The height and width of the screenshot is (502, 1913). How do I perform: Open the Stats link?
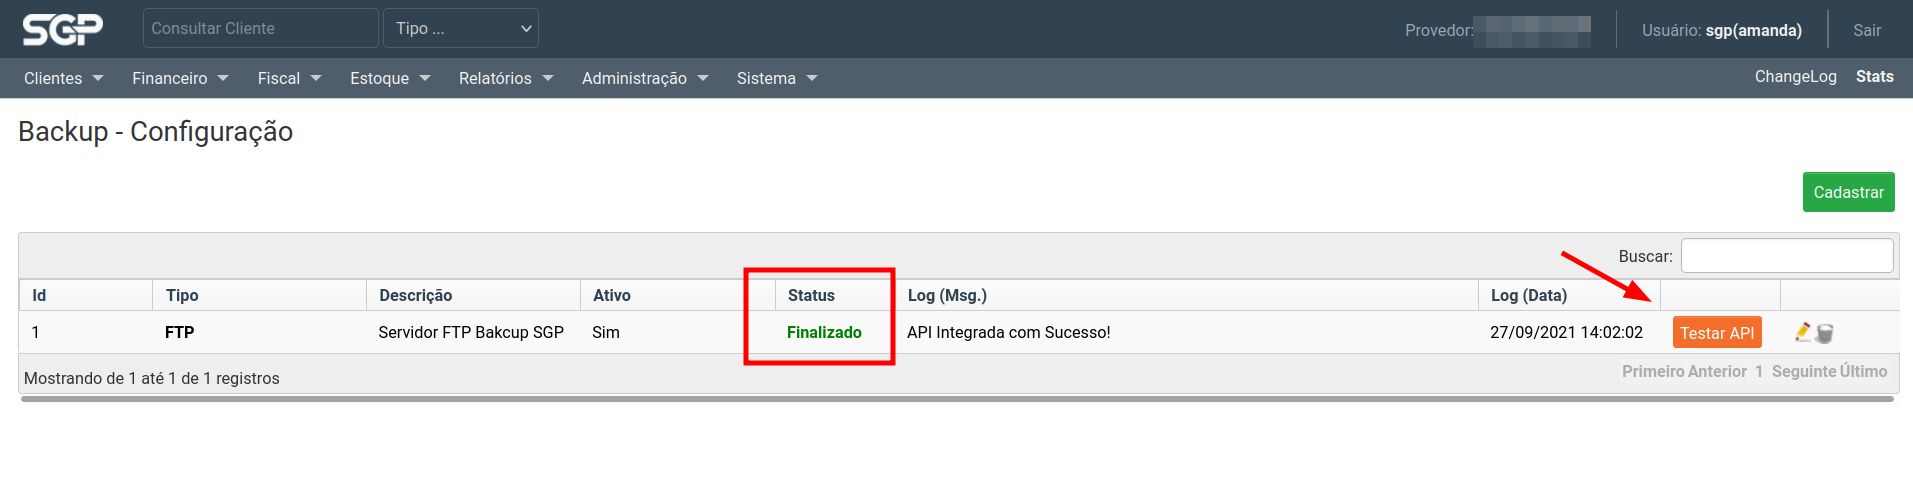1874,77
